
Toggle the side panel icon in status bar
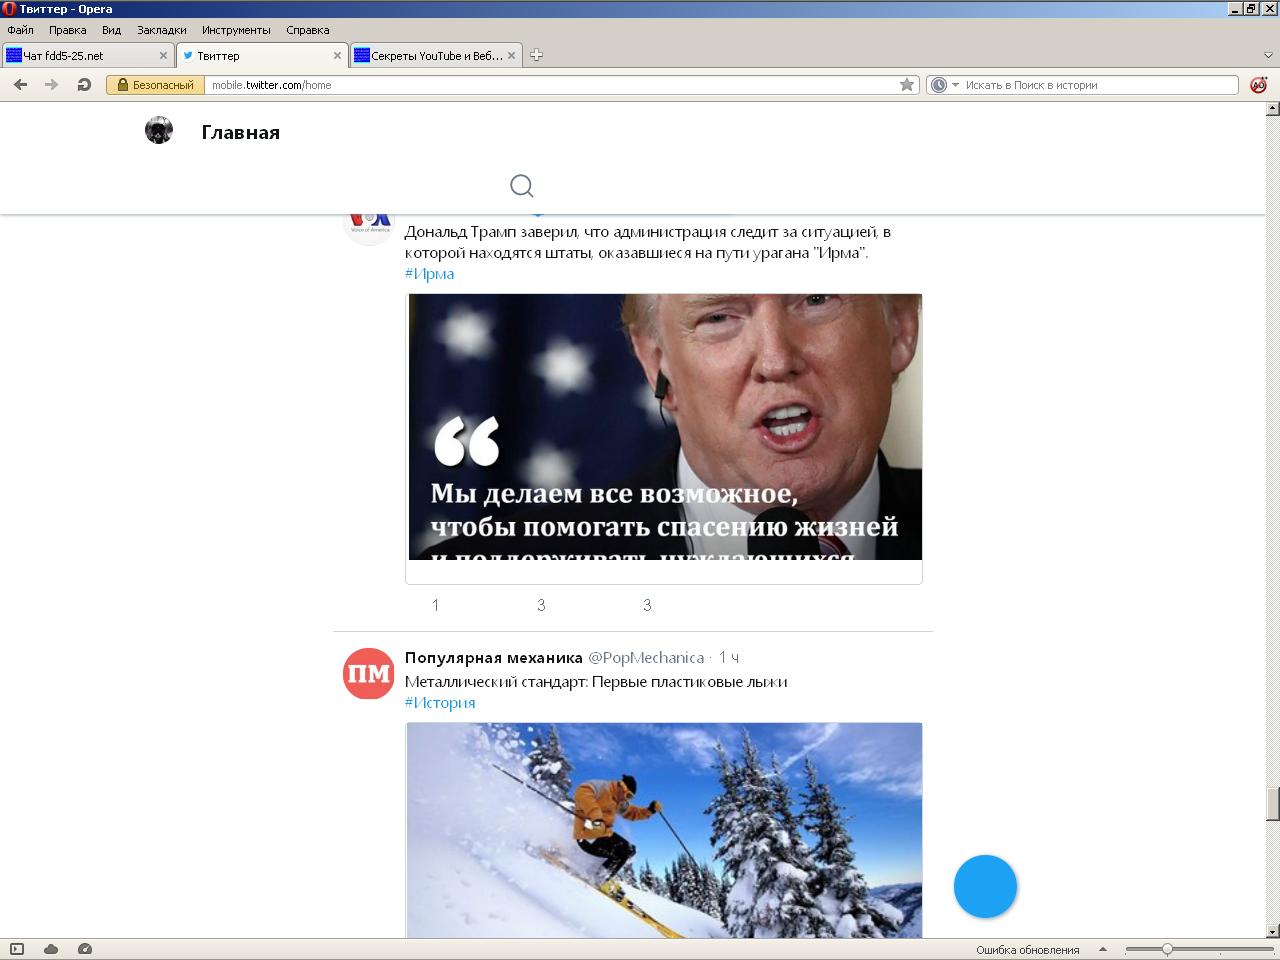[x=17, y=949]
